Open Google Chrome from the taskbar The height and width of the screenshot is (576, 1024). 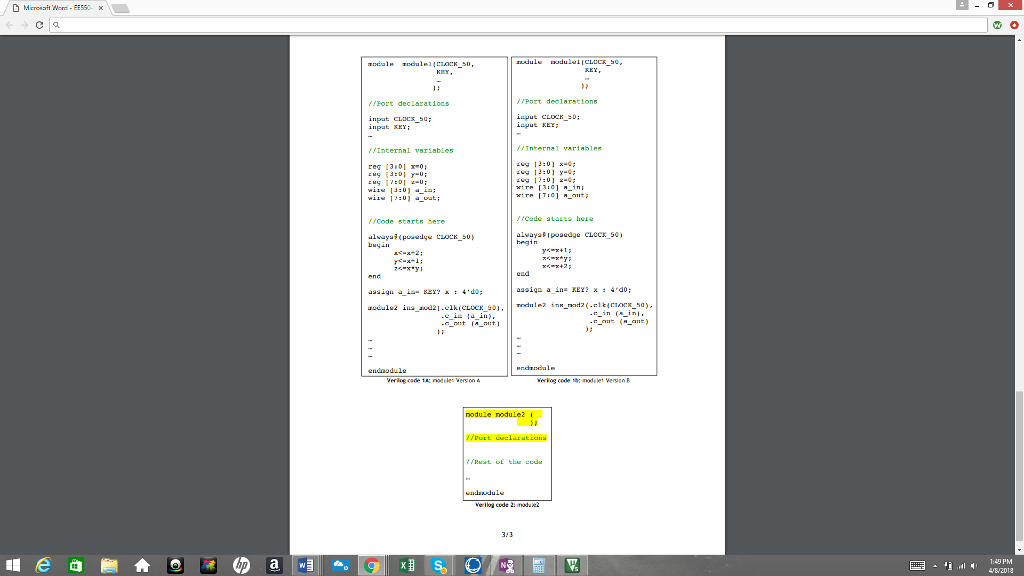(x=371, y=565)
